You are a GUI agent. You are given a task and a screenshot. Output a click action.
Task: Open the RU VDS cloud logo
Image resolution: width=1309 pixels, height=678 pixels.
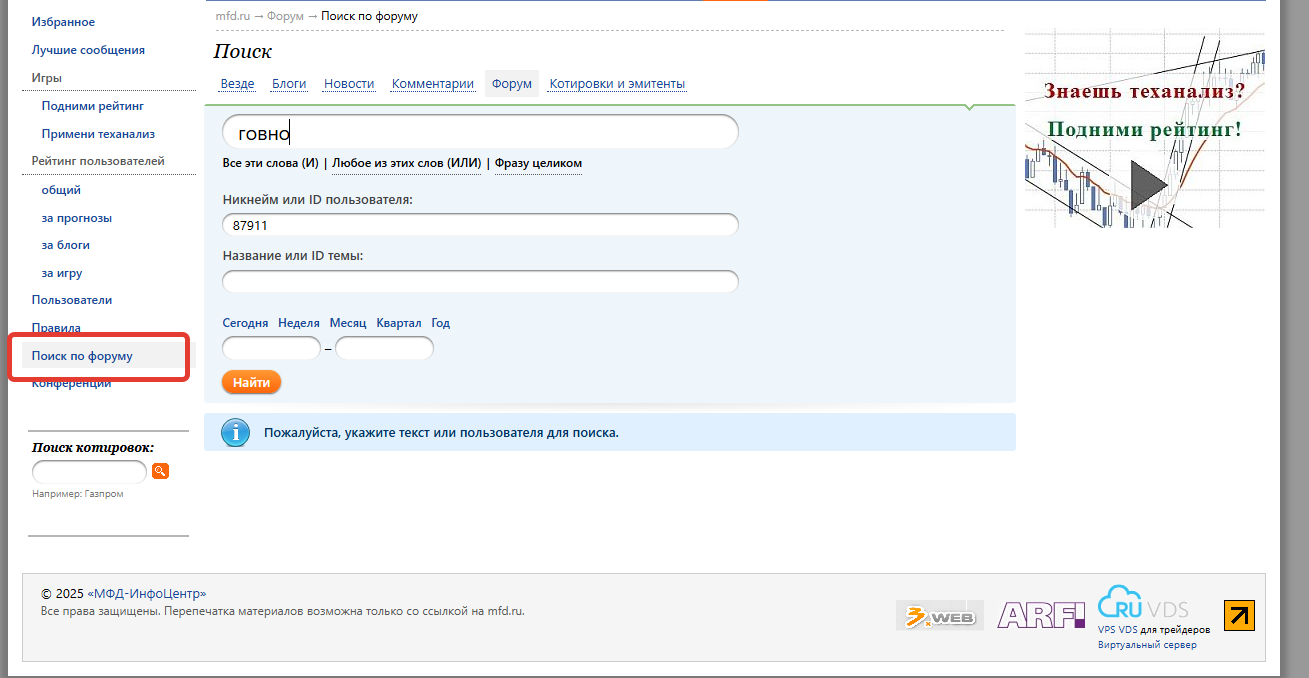coord(1143,603)
